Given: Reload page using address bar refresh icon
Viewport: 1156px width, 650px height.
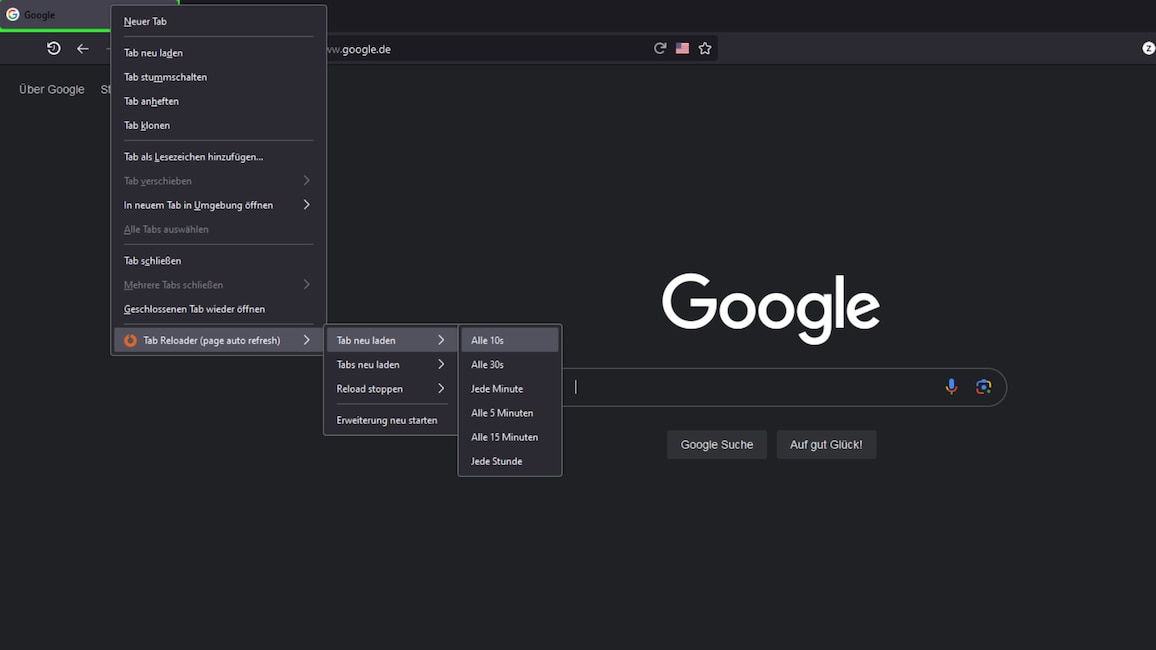Looking at the screenshot, I should pos(660,49).
